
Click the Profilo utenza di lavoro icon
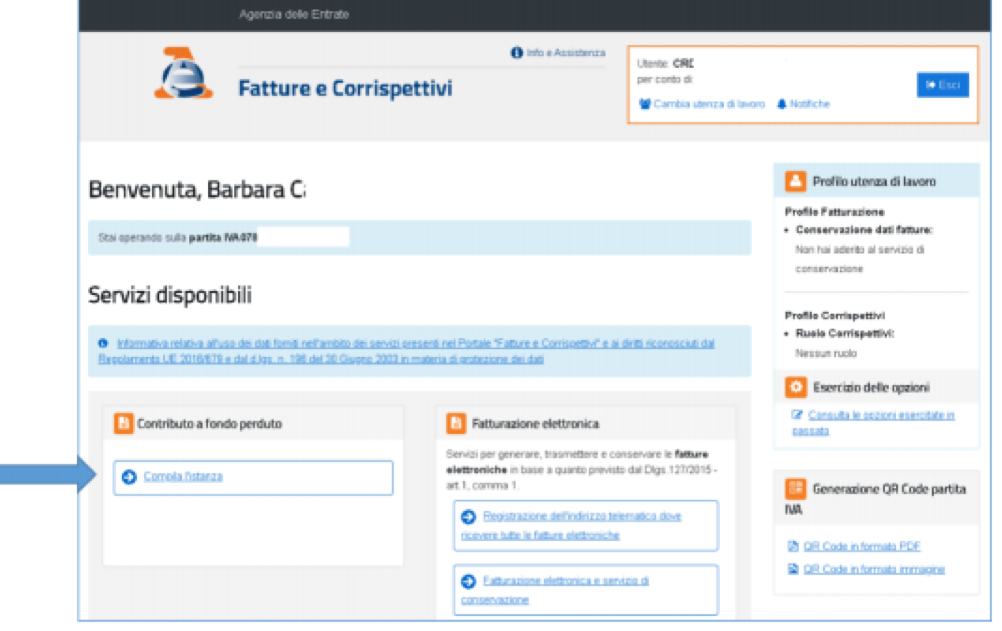click(796, 181)
